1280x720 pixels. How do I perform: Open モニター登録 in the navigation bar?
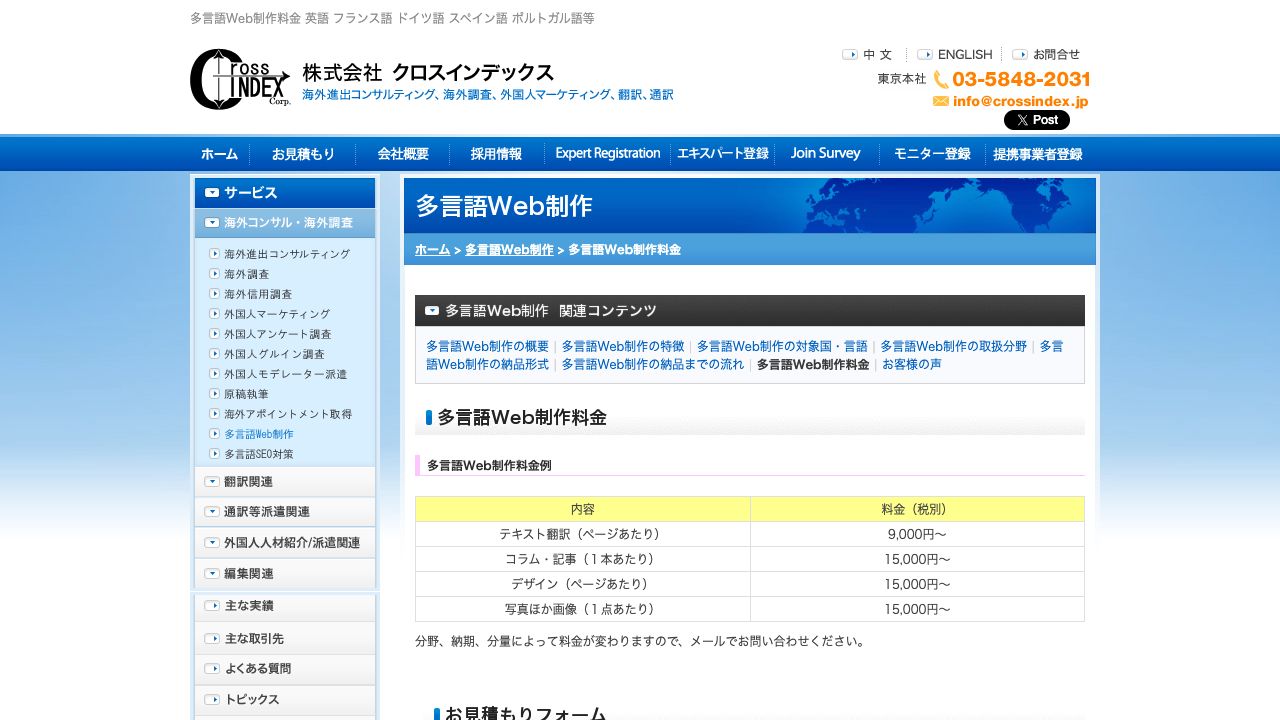[932, 154]
